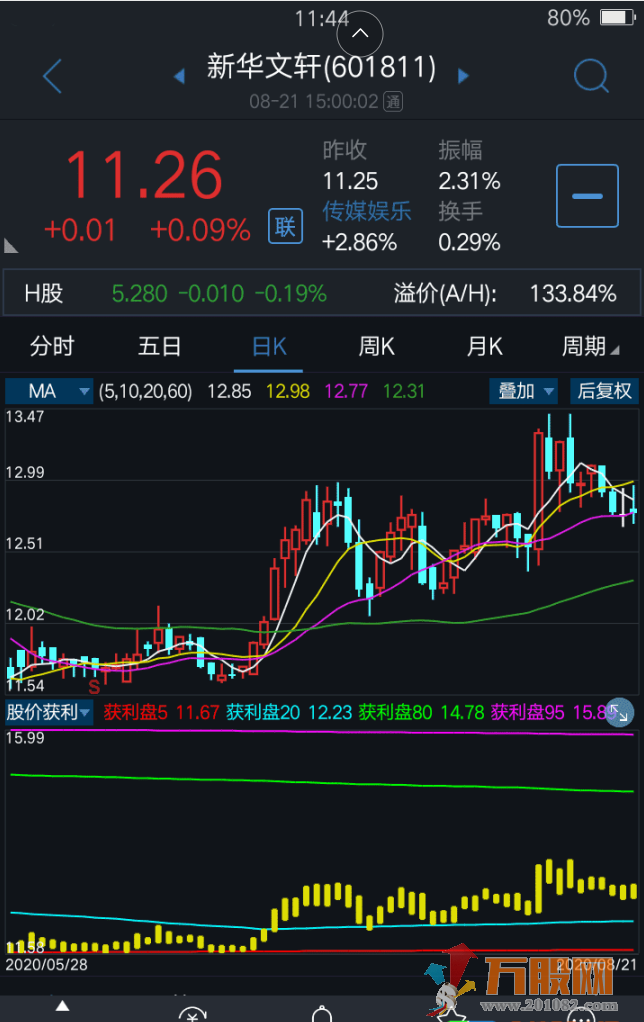Tap the up triangle icon in bottom bar

click(x=63, y=1006)
